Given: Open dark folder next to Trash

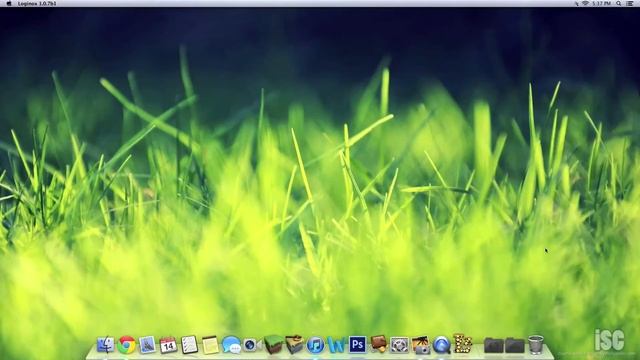Looking at the screenshot, I should click(515, 345).
